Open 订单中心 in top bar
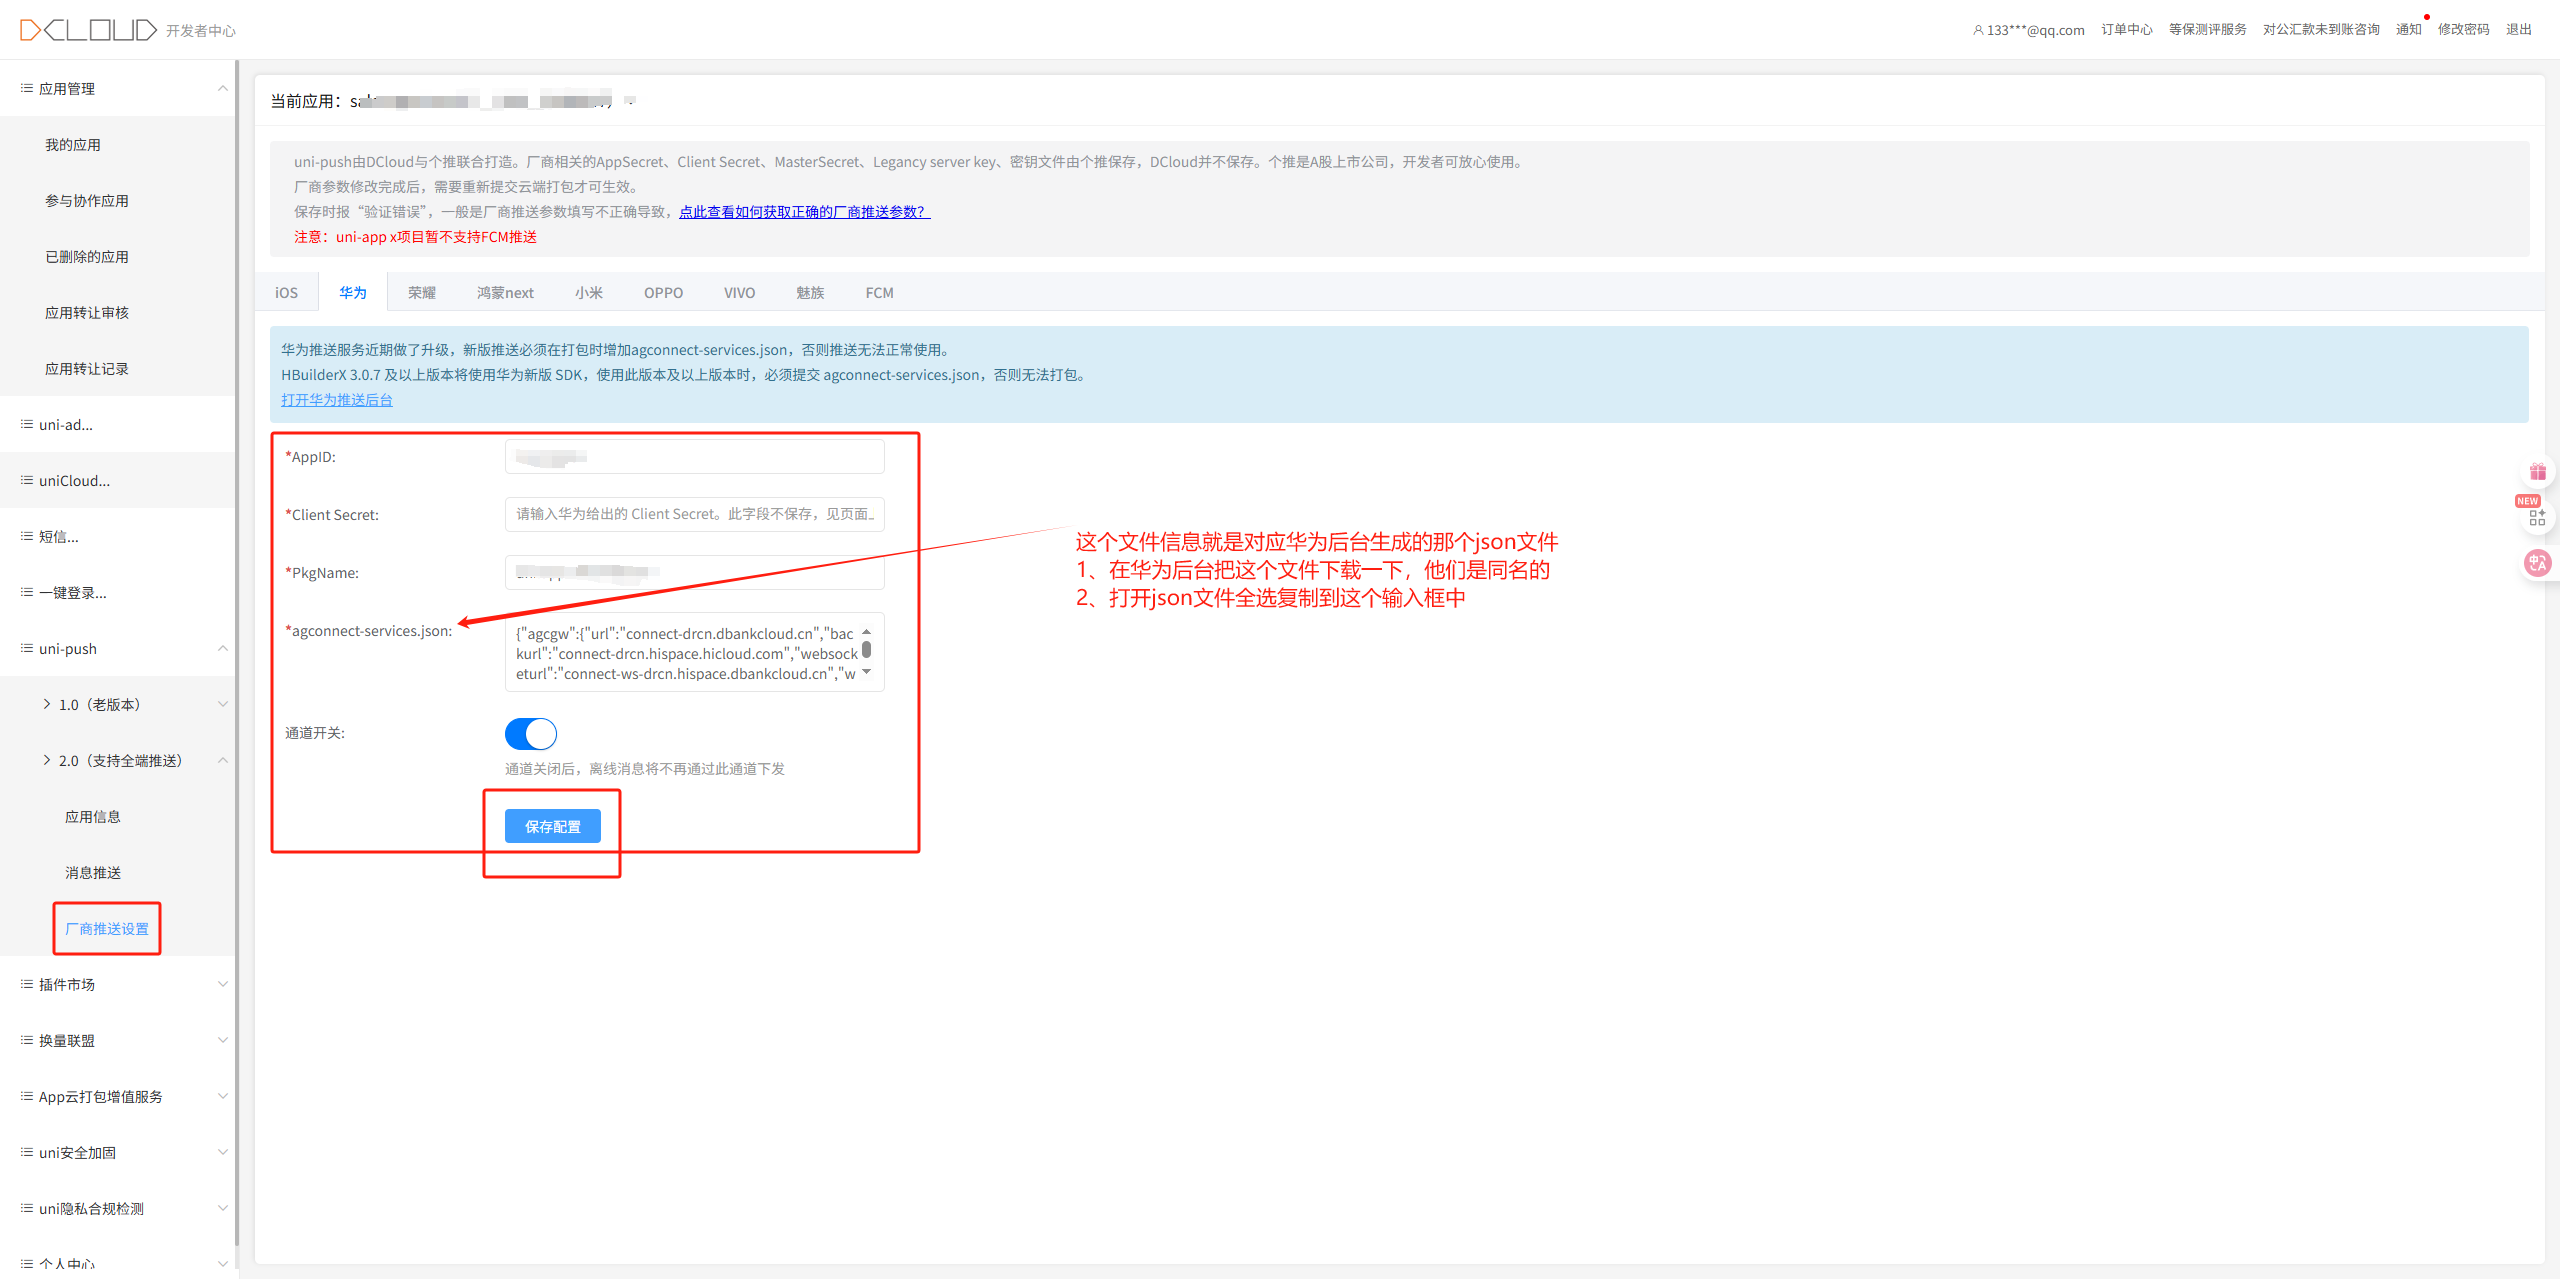 coord(2126,30)
